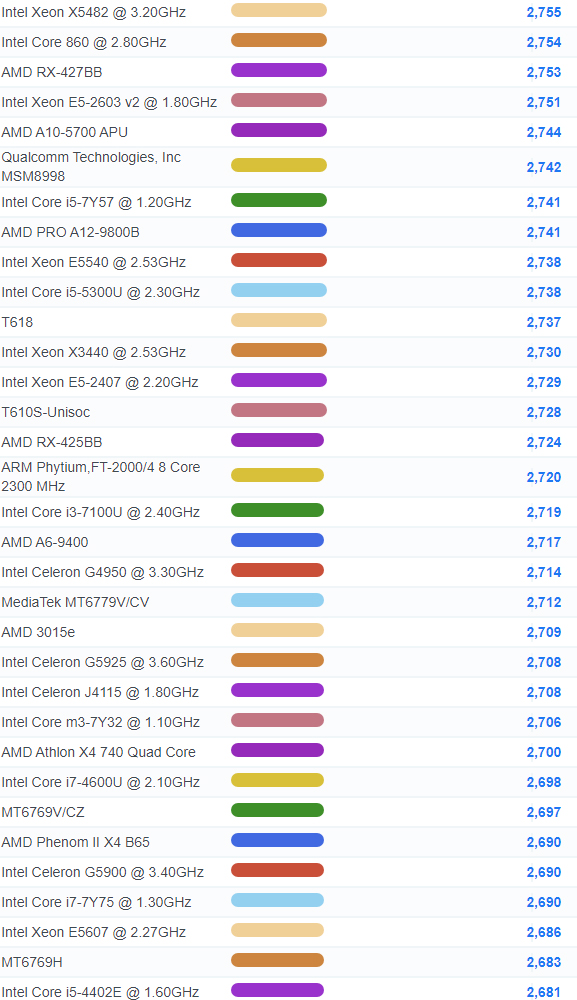Screen dimensions: 577x1000
Task: Select Intel Core i5-7Y57 @ 1.20GHz
Action: click(96, 202)
